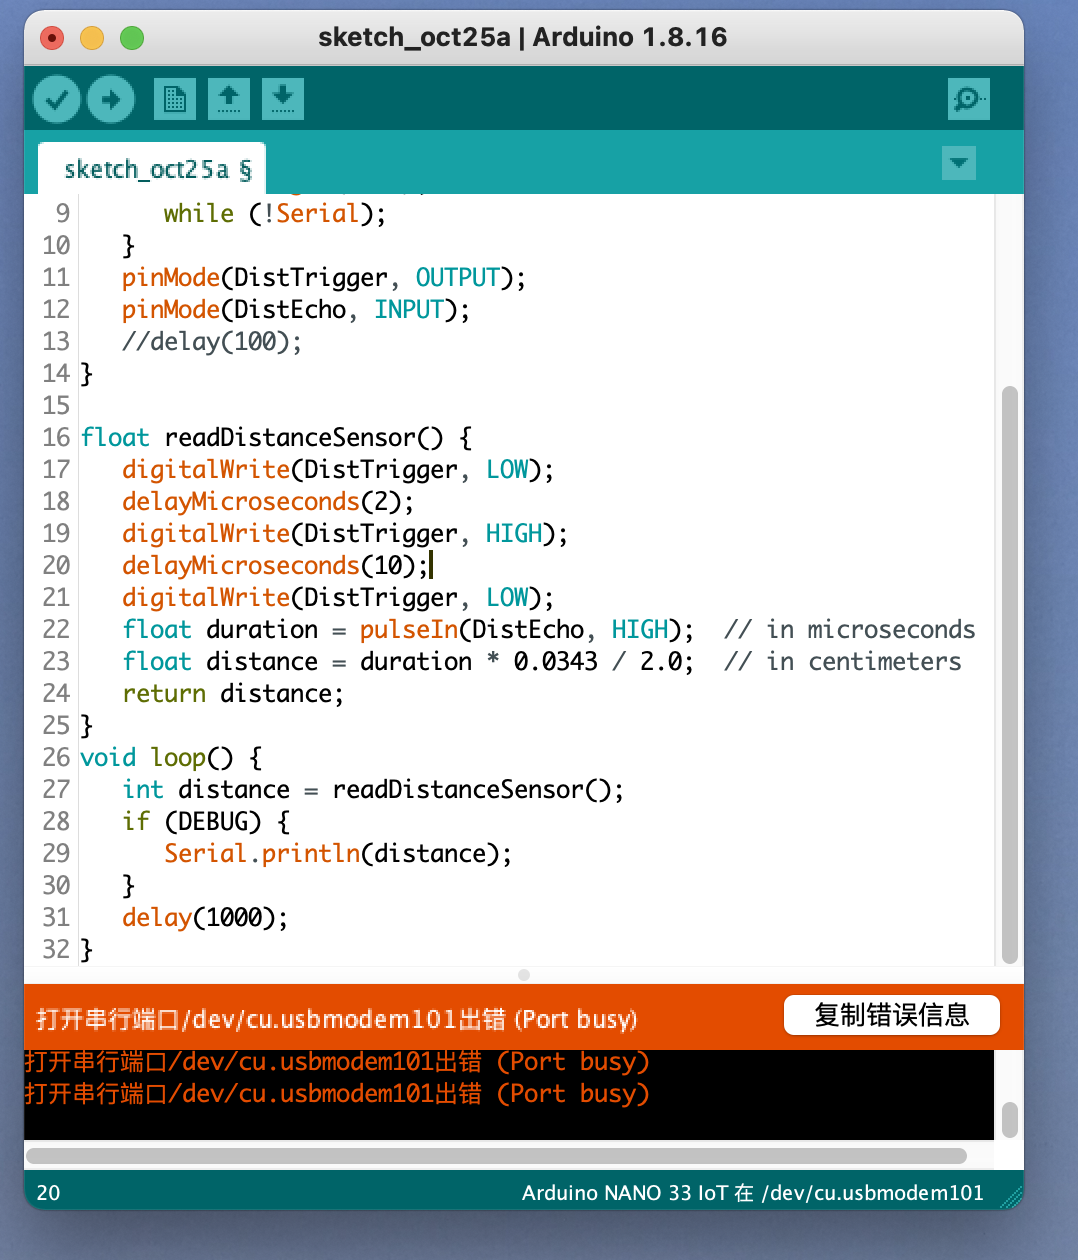Click the window title sketch_oct25a | Arduino 1.8.16
This screenshot has height=1260, width=1078.
(522, 37)
